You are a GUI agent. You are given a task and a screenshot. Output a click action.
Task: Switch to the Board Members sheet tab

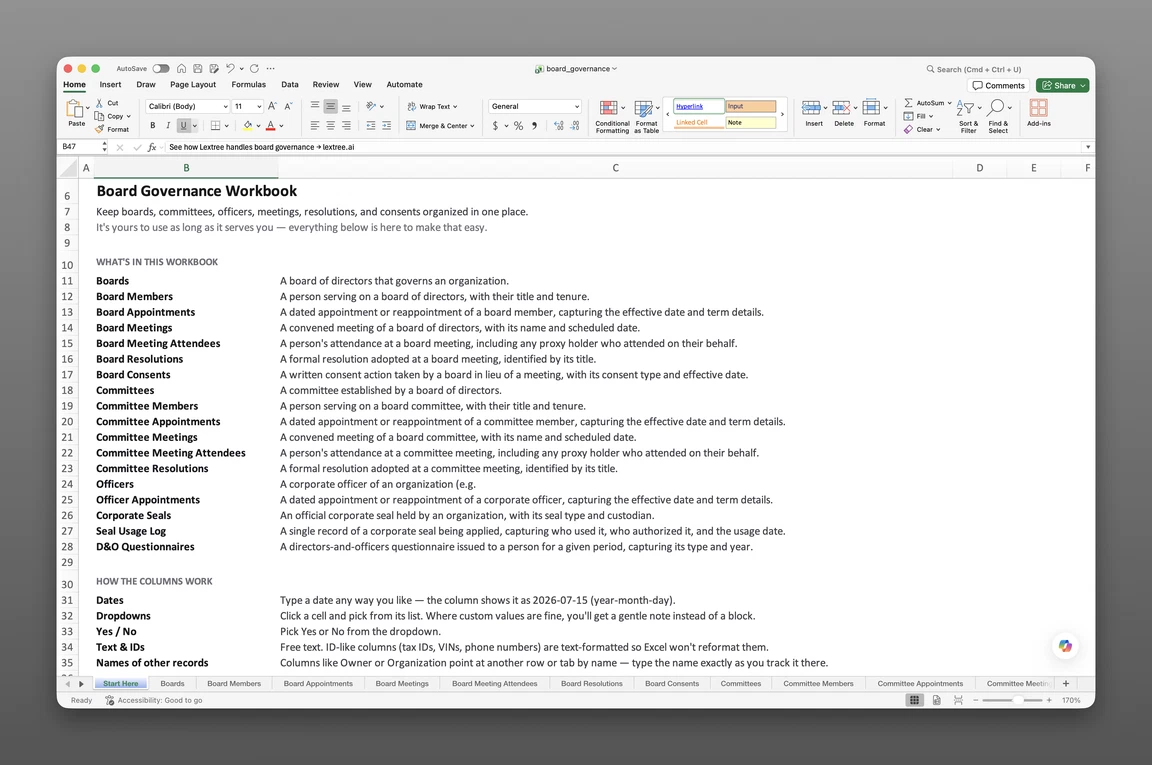(x=234, y=683)
